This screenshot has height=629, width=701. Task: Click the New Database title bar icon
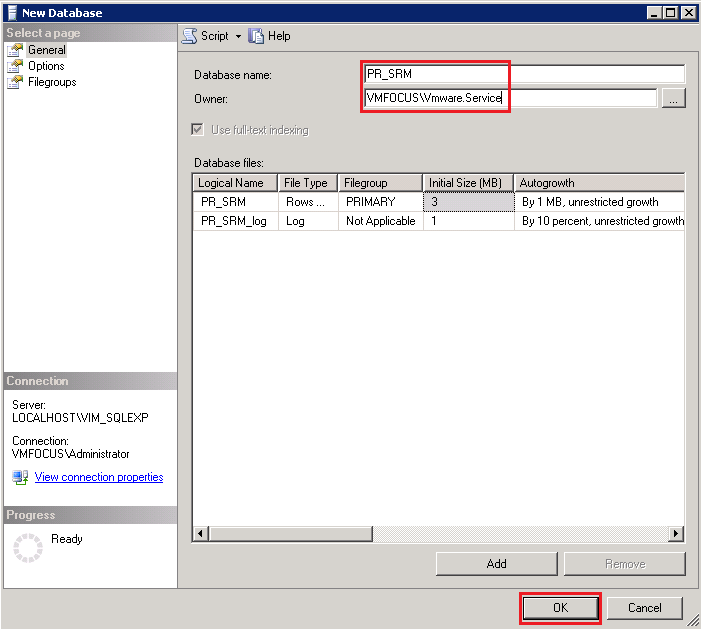(12, 13)
